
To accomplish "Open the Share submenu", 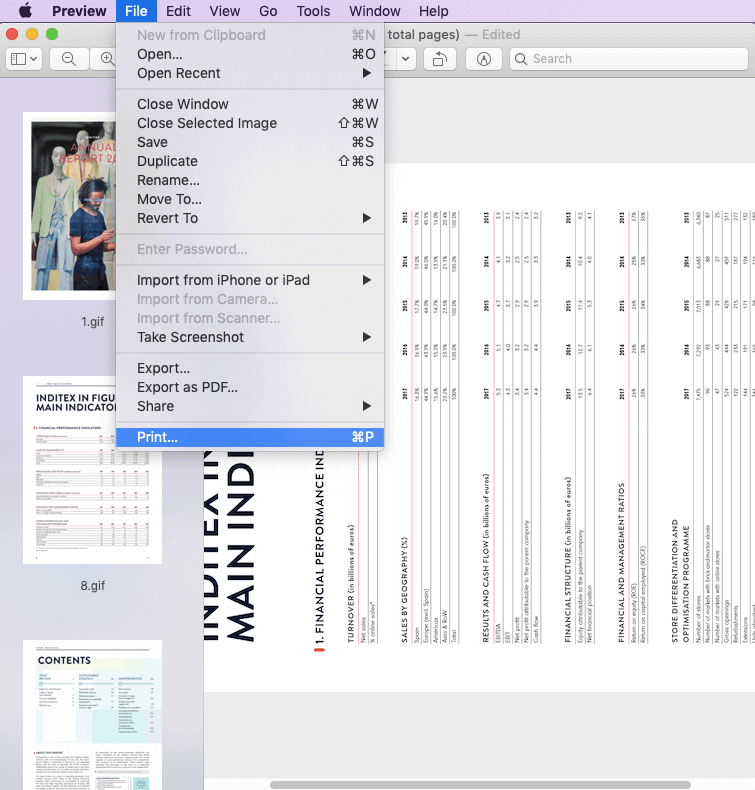I will click(366, 406).
